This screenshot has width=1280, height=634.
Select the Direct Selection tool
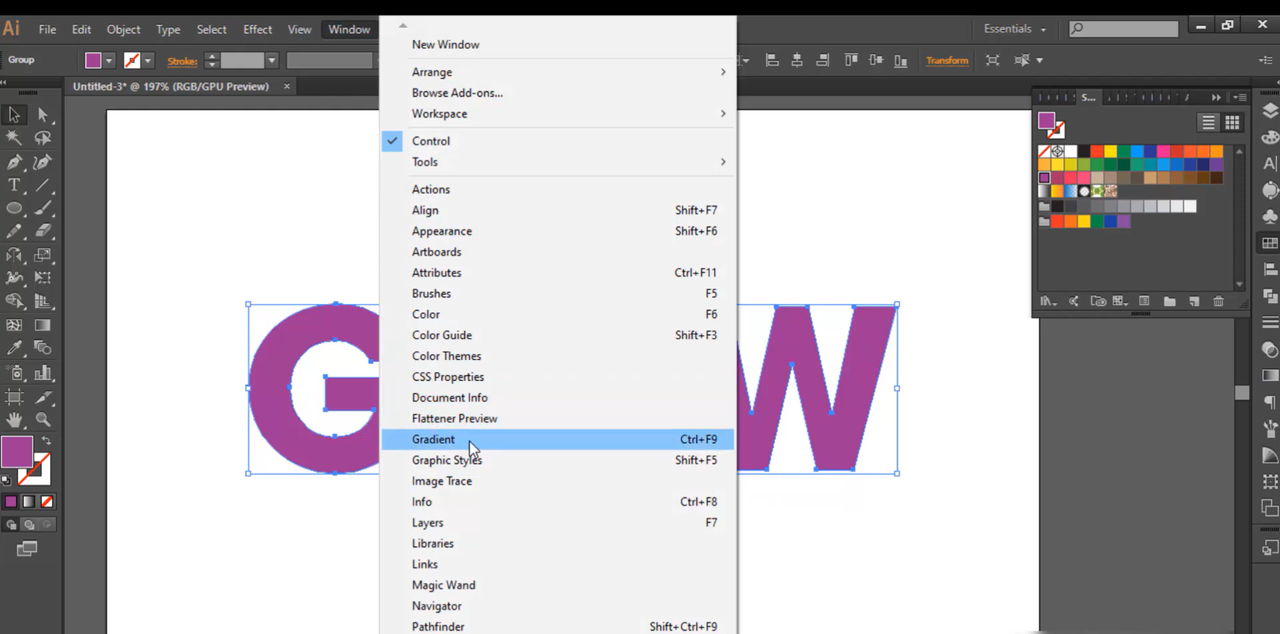coord(43,115)
